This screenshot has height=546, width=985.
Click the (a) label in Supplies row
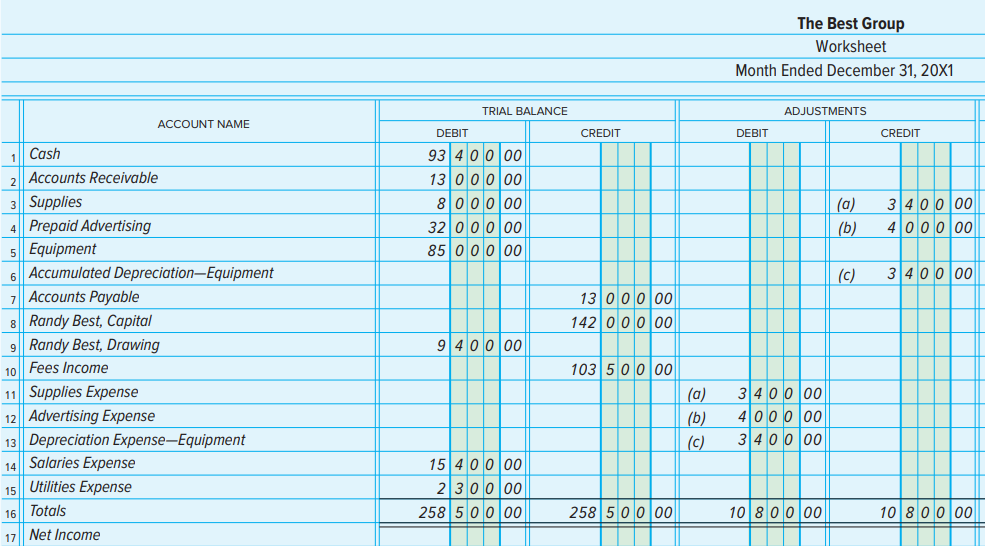pyautogui.click(x=846, y=204)
